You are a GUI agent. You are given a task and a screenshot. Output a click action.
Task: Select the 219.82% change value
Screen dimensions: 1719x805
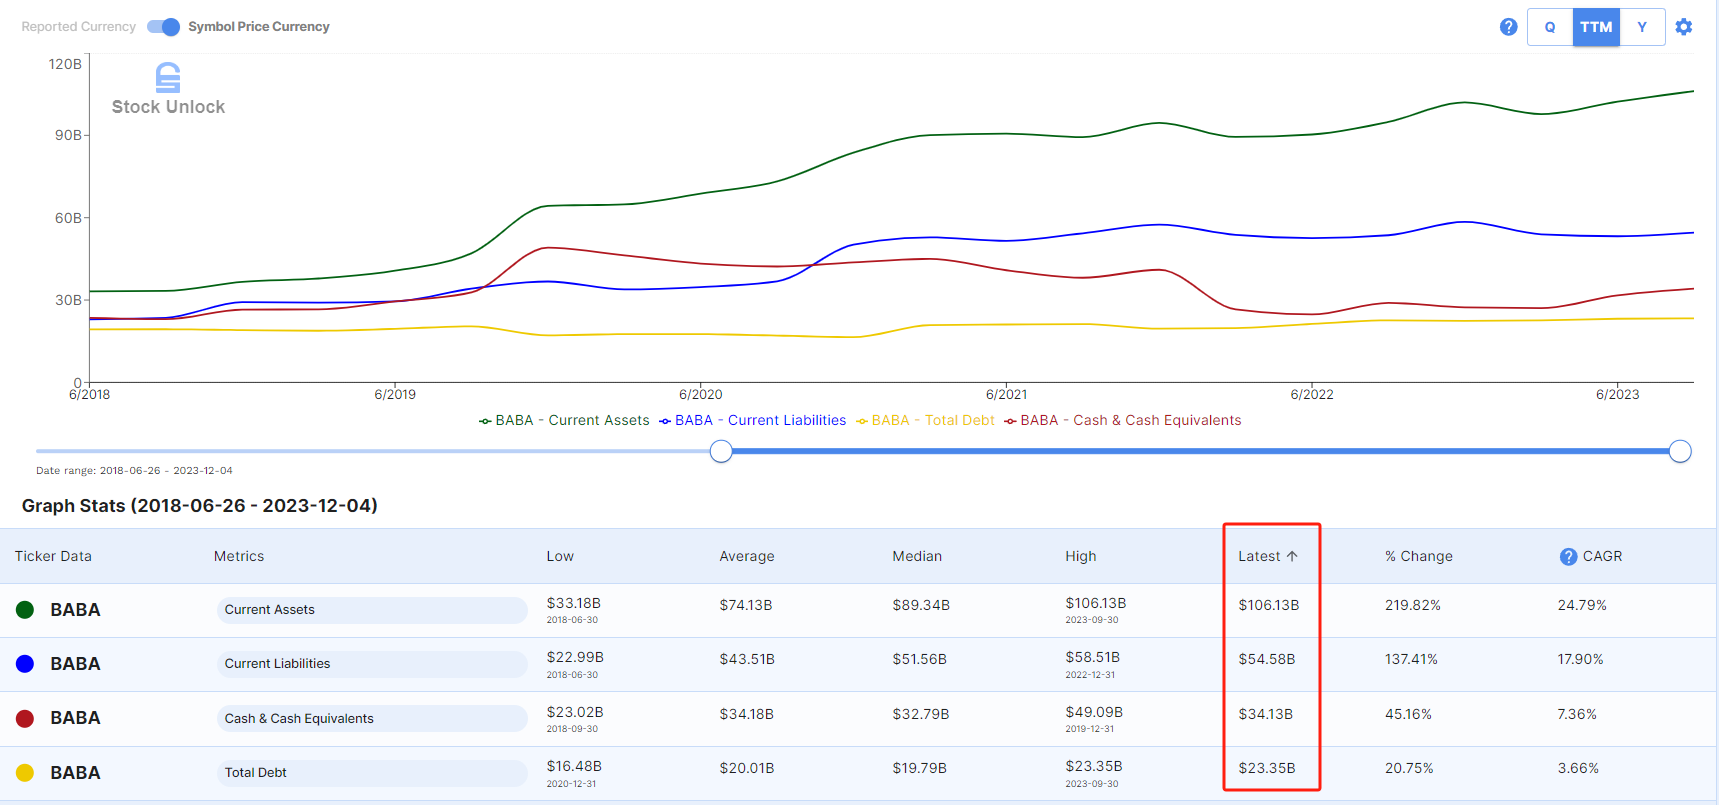pos(1413,605)
